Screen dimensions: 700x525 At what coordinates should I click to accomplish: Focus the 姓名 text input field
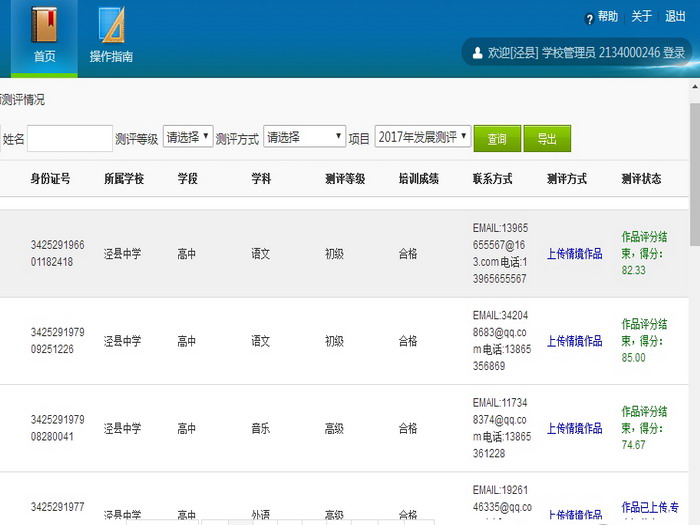click(70, 138)
